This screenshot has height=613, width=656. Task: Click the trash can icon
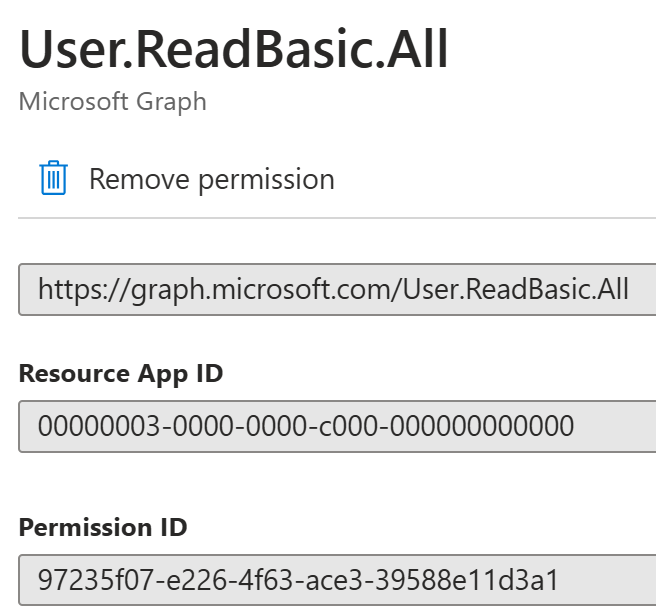[54, 178]
